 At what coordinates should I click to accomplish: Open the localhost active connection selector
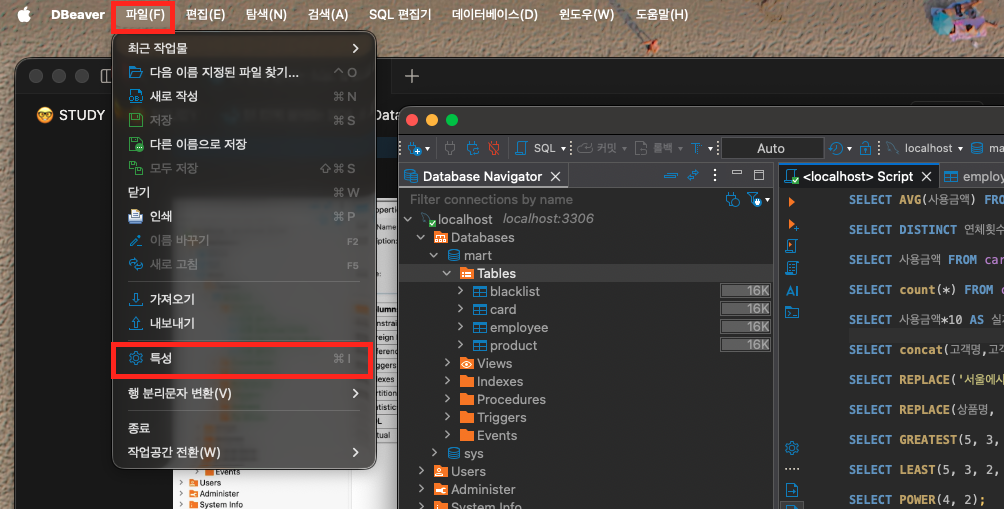pos(925,149)
